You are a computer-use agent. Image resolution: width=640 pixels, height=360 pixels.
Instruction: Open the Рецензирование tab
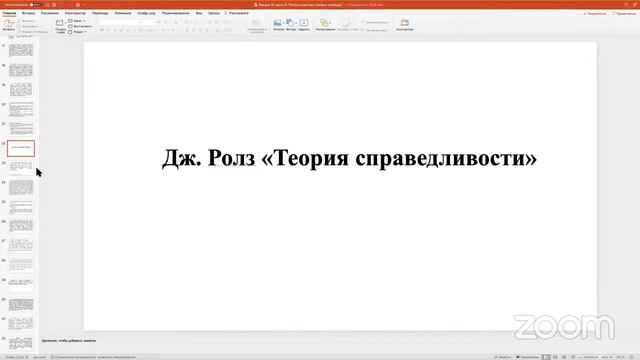coord(176,13)
